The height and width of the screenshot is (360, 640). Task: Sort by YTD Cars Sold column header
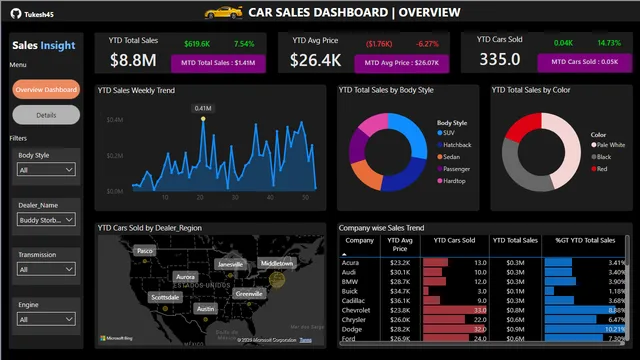coord(454,240)
